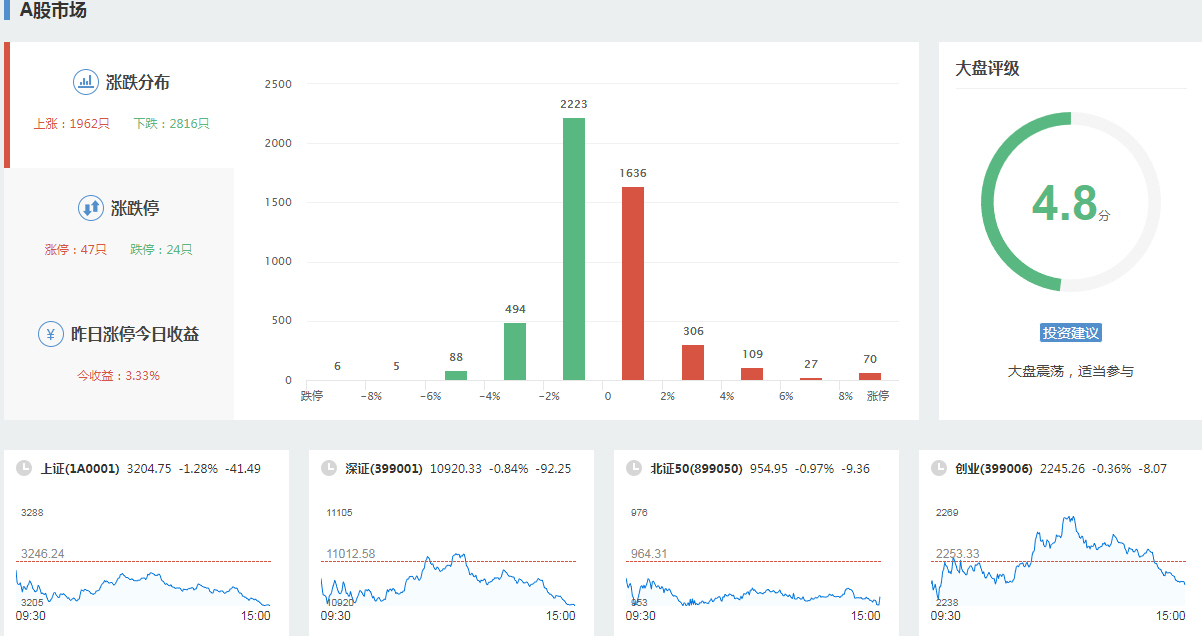Click the 创业 intraday line chart thumbnail
1202x636 pixels.
pyautogui.click(x=1058, y=563)
